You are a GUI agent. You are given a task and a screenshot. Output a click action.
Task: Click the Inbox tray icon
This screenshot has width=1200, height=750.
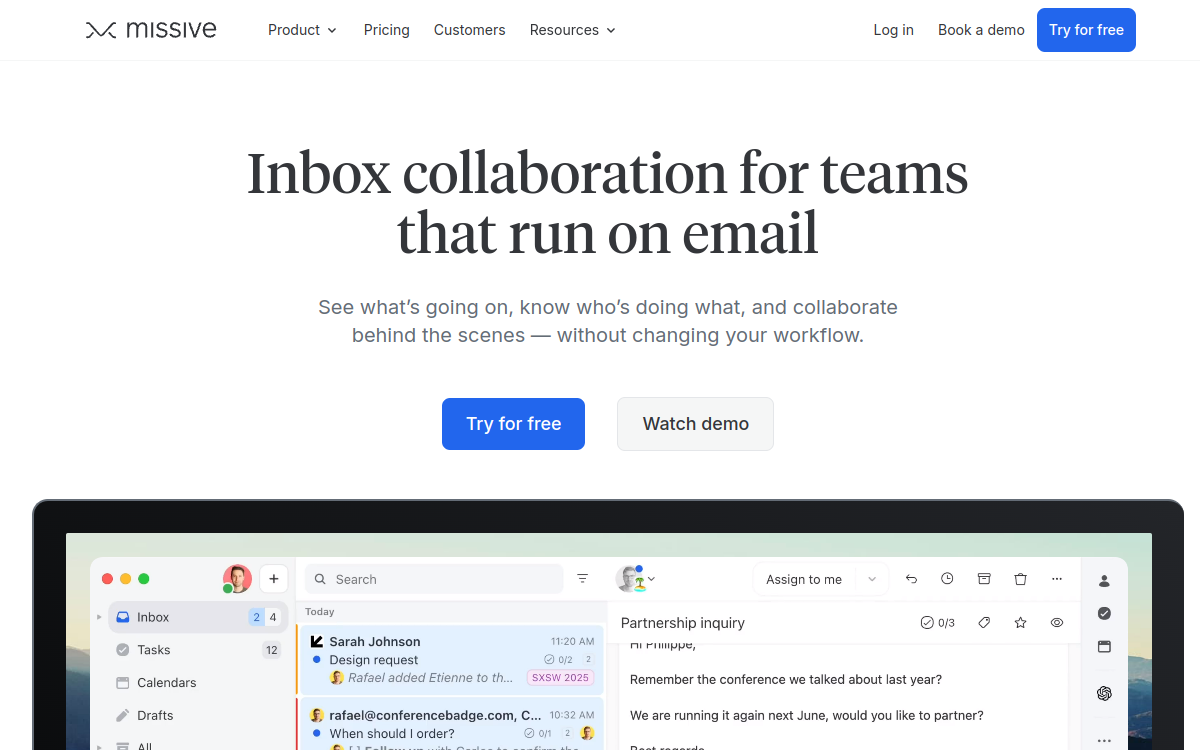[123, 617]
